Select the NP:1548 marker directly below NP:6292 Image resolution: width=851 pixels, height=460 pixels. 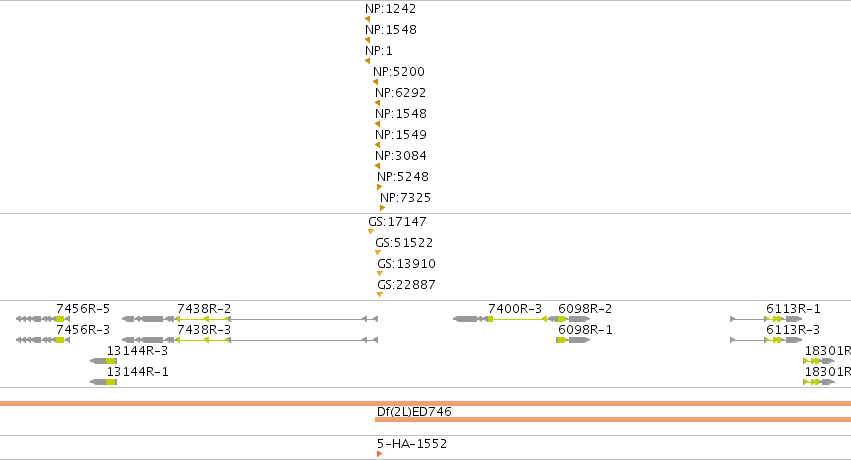[377, 124]
